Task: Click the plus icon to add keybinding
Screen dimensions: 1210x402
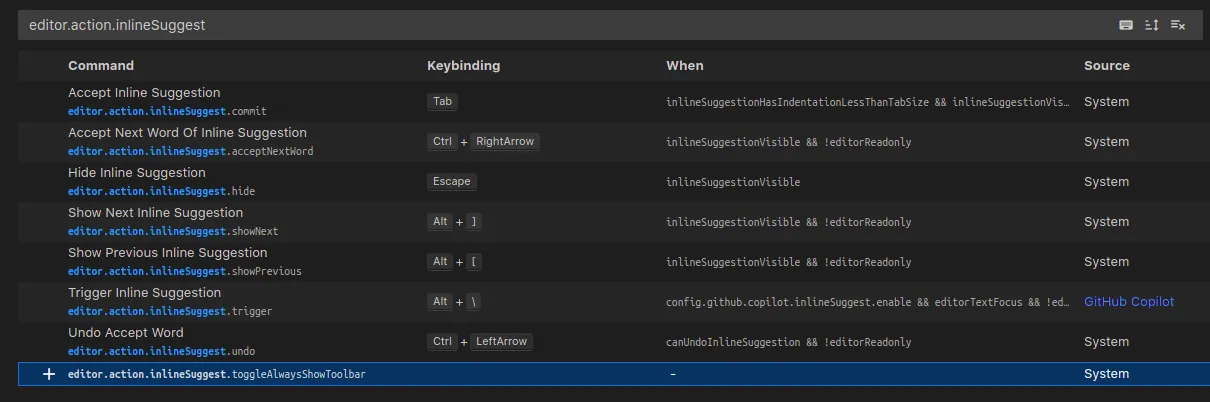Action: 49,374
